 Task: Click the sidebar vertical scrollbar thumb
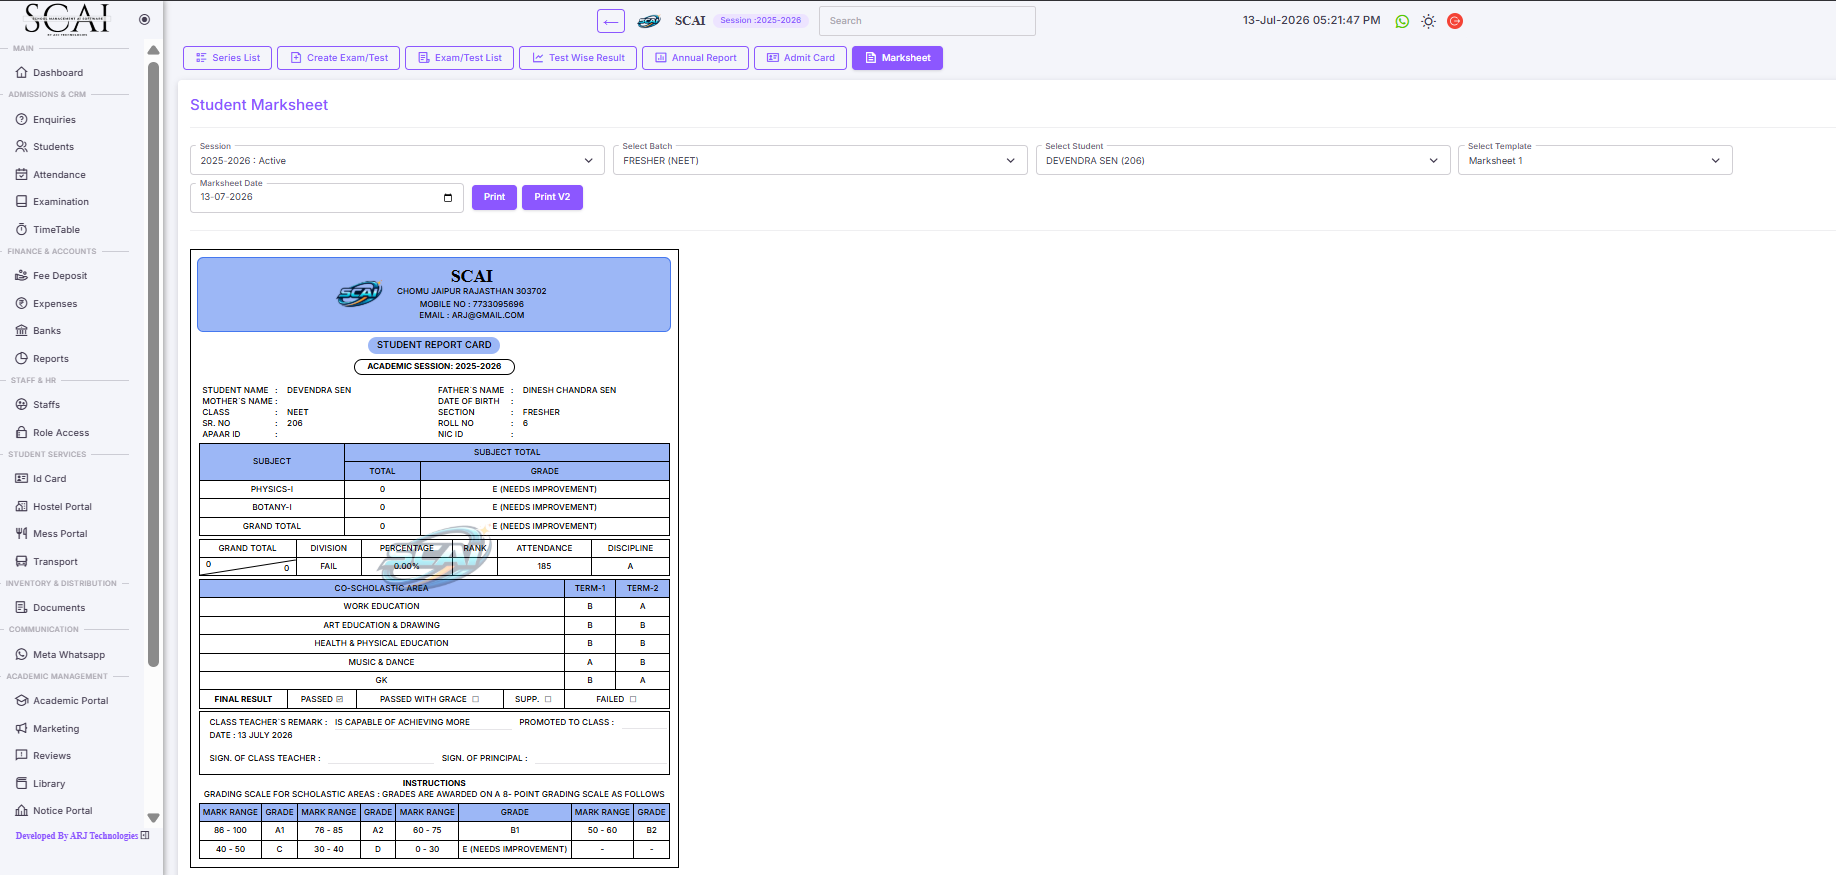[153, 364]
